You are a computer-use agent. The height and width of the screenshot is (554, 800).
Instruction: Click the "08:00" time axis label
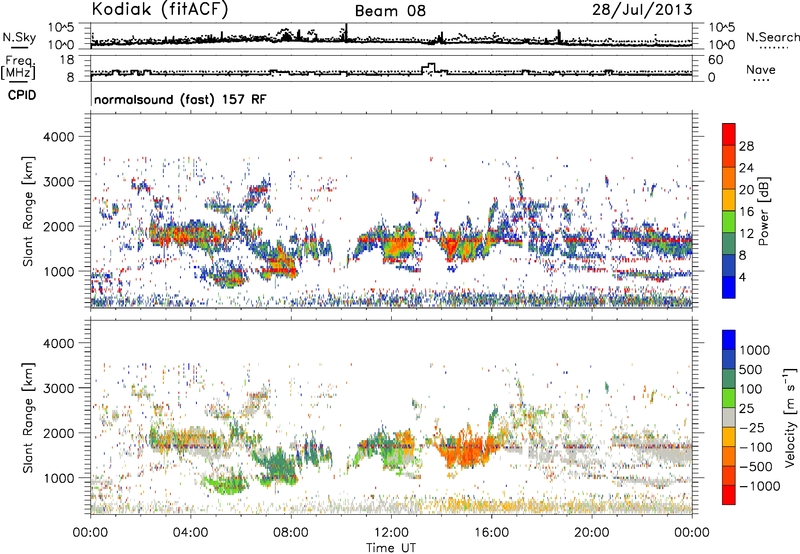(290, 533)
